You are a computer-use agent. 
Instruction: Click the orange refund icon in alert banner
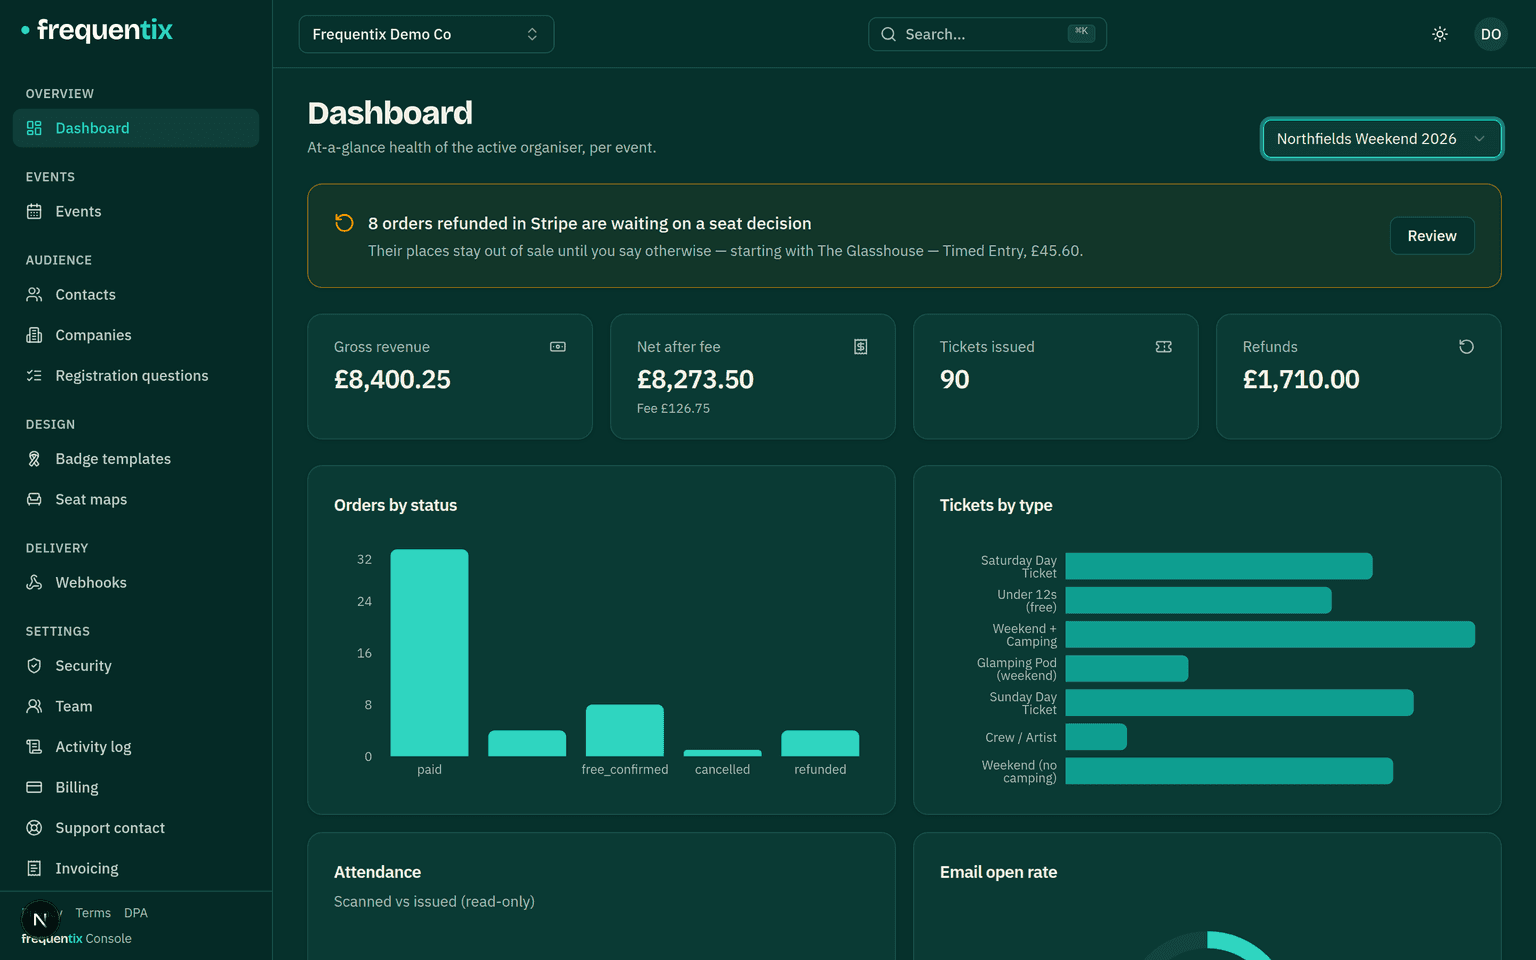pos(344,223)
